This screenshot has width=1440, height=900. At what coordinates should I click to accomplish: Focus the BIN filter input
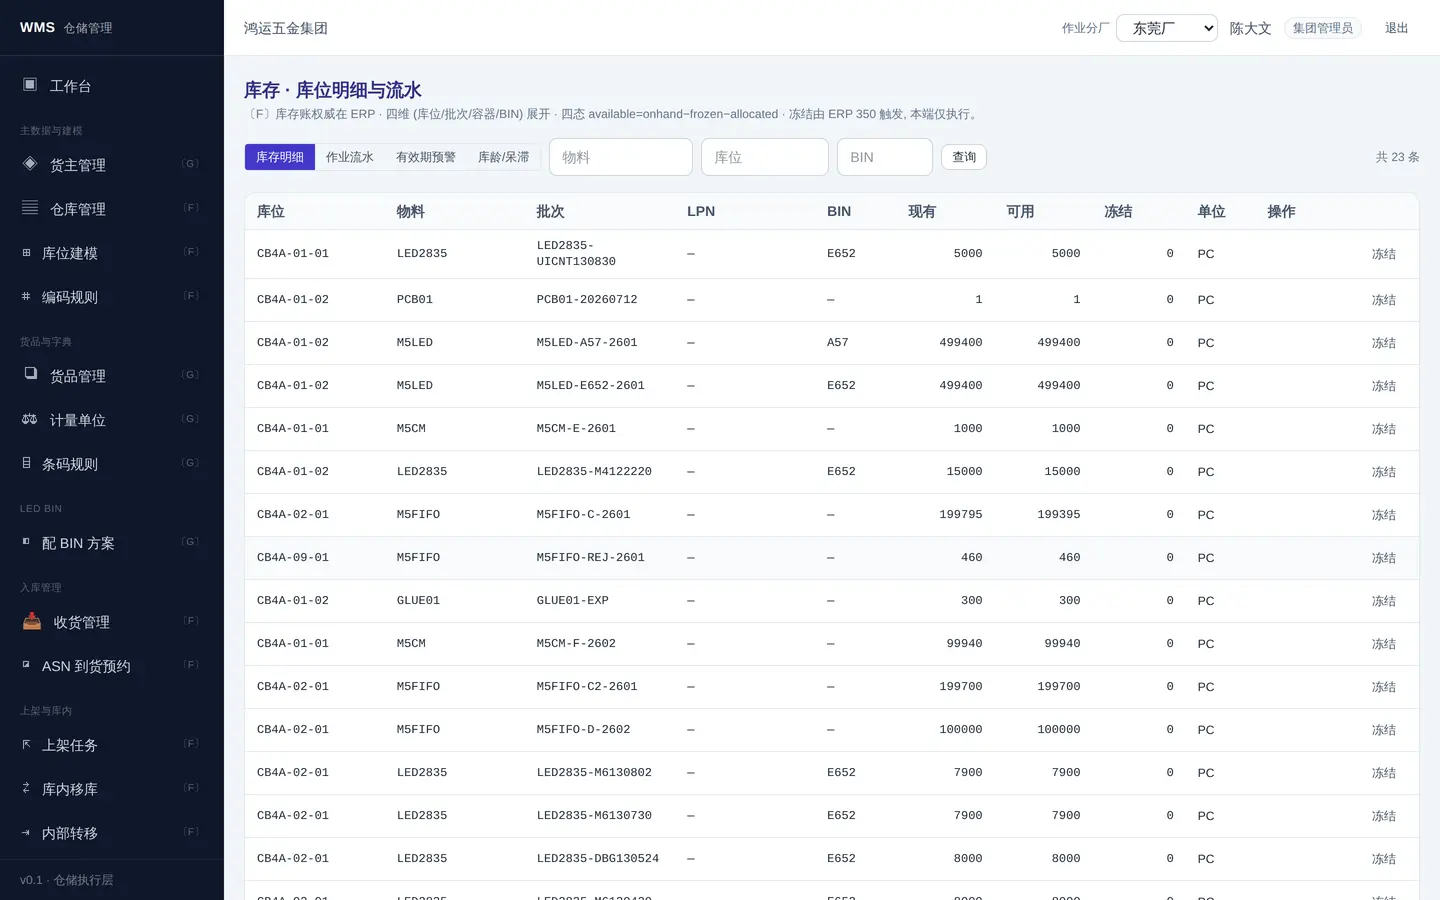[x=885, y=157]
